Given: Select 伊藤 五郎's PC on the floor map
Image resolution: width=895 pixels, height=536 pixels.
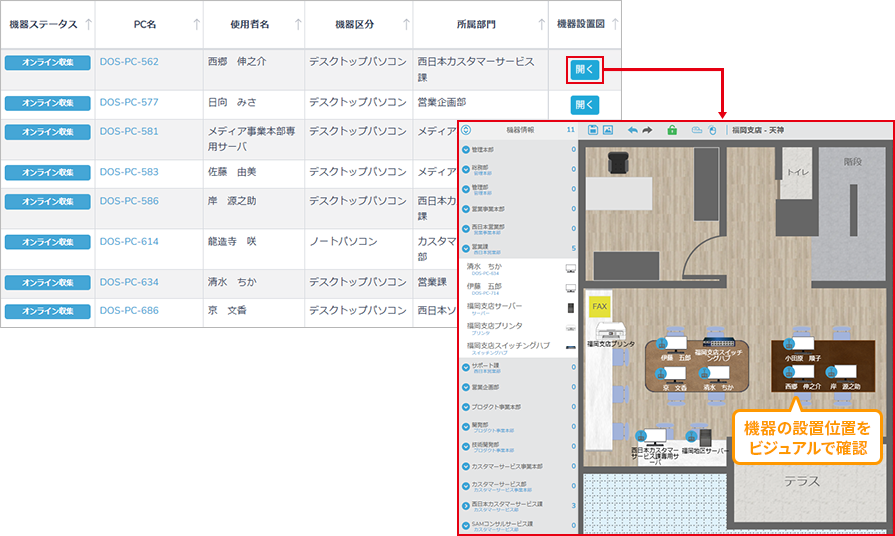Looking at the screenshot, I should [671, 344].
